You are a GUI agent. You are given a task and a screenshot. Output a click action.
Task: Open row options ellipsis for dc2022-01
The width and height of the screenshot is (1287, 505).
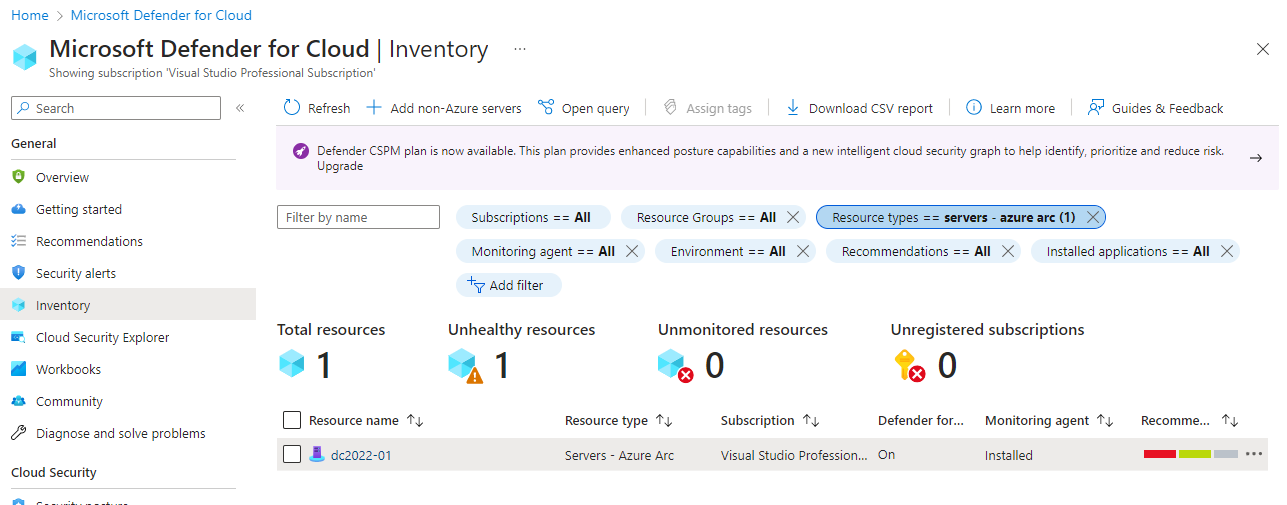(1254, 454)
